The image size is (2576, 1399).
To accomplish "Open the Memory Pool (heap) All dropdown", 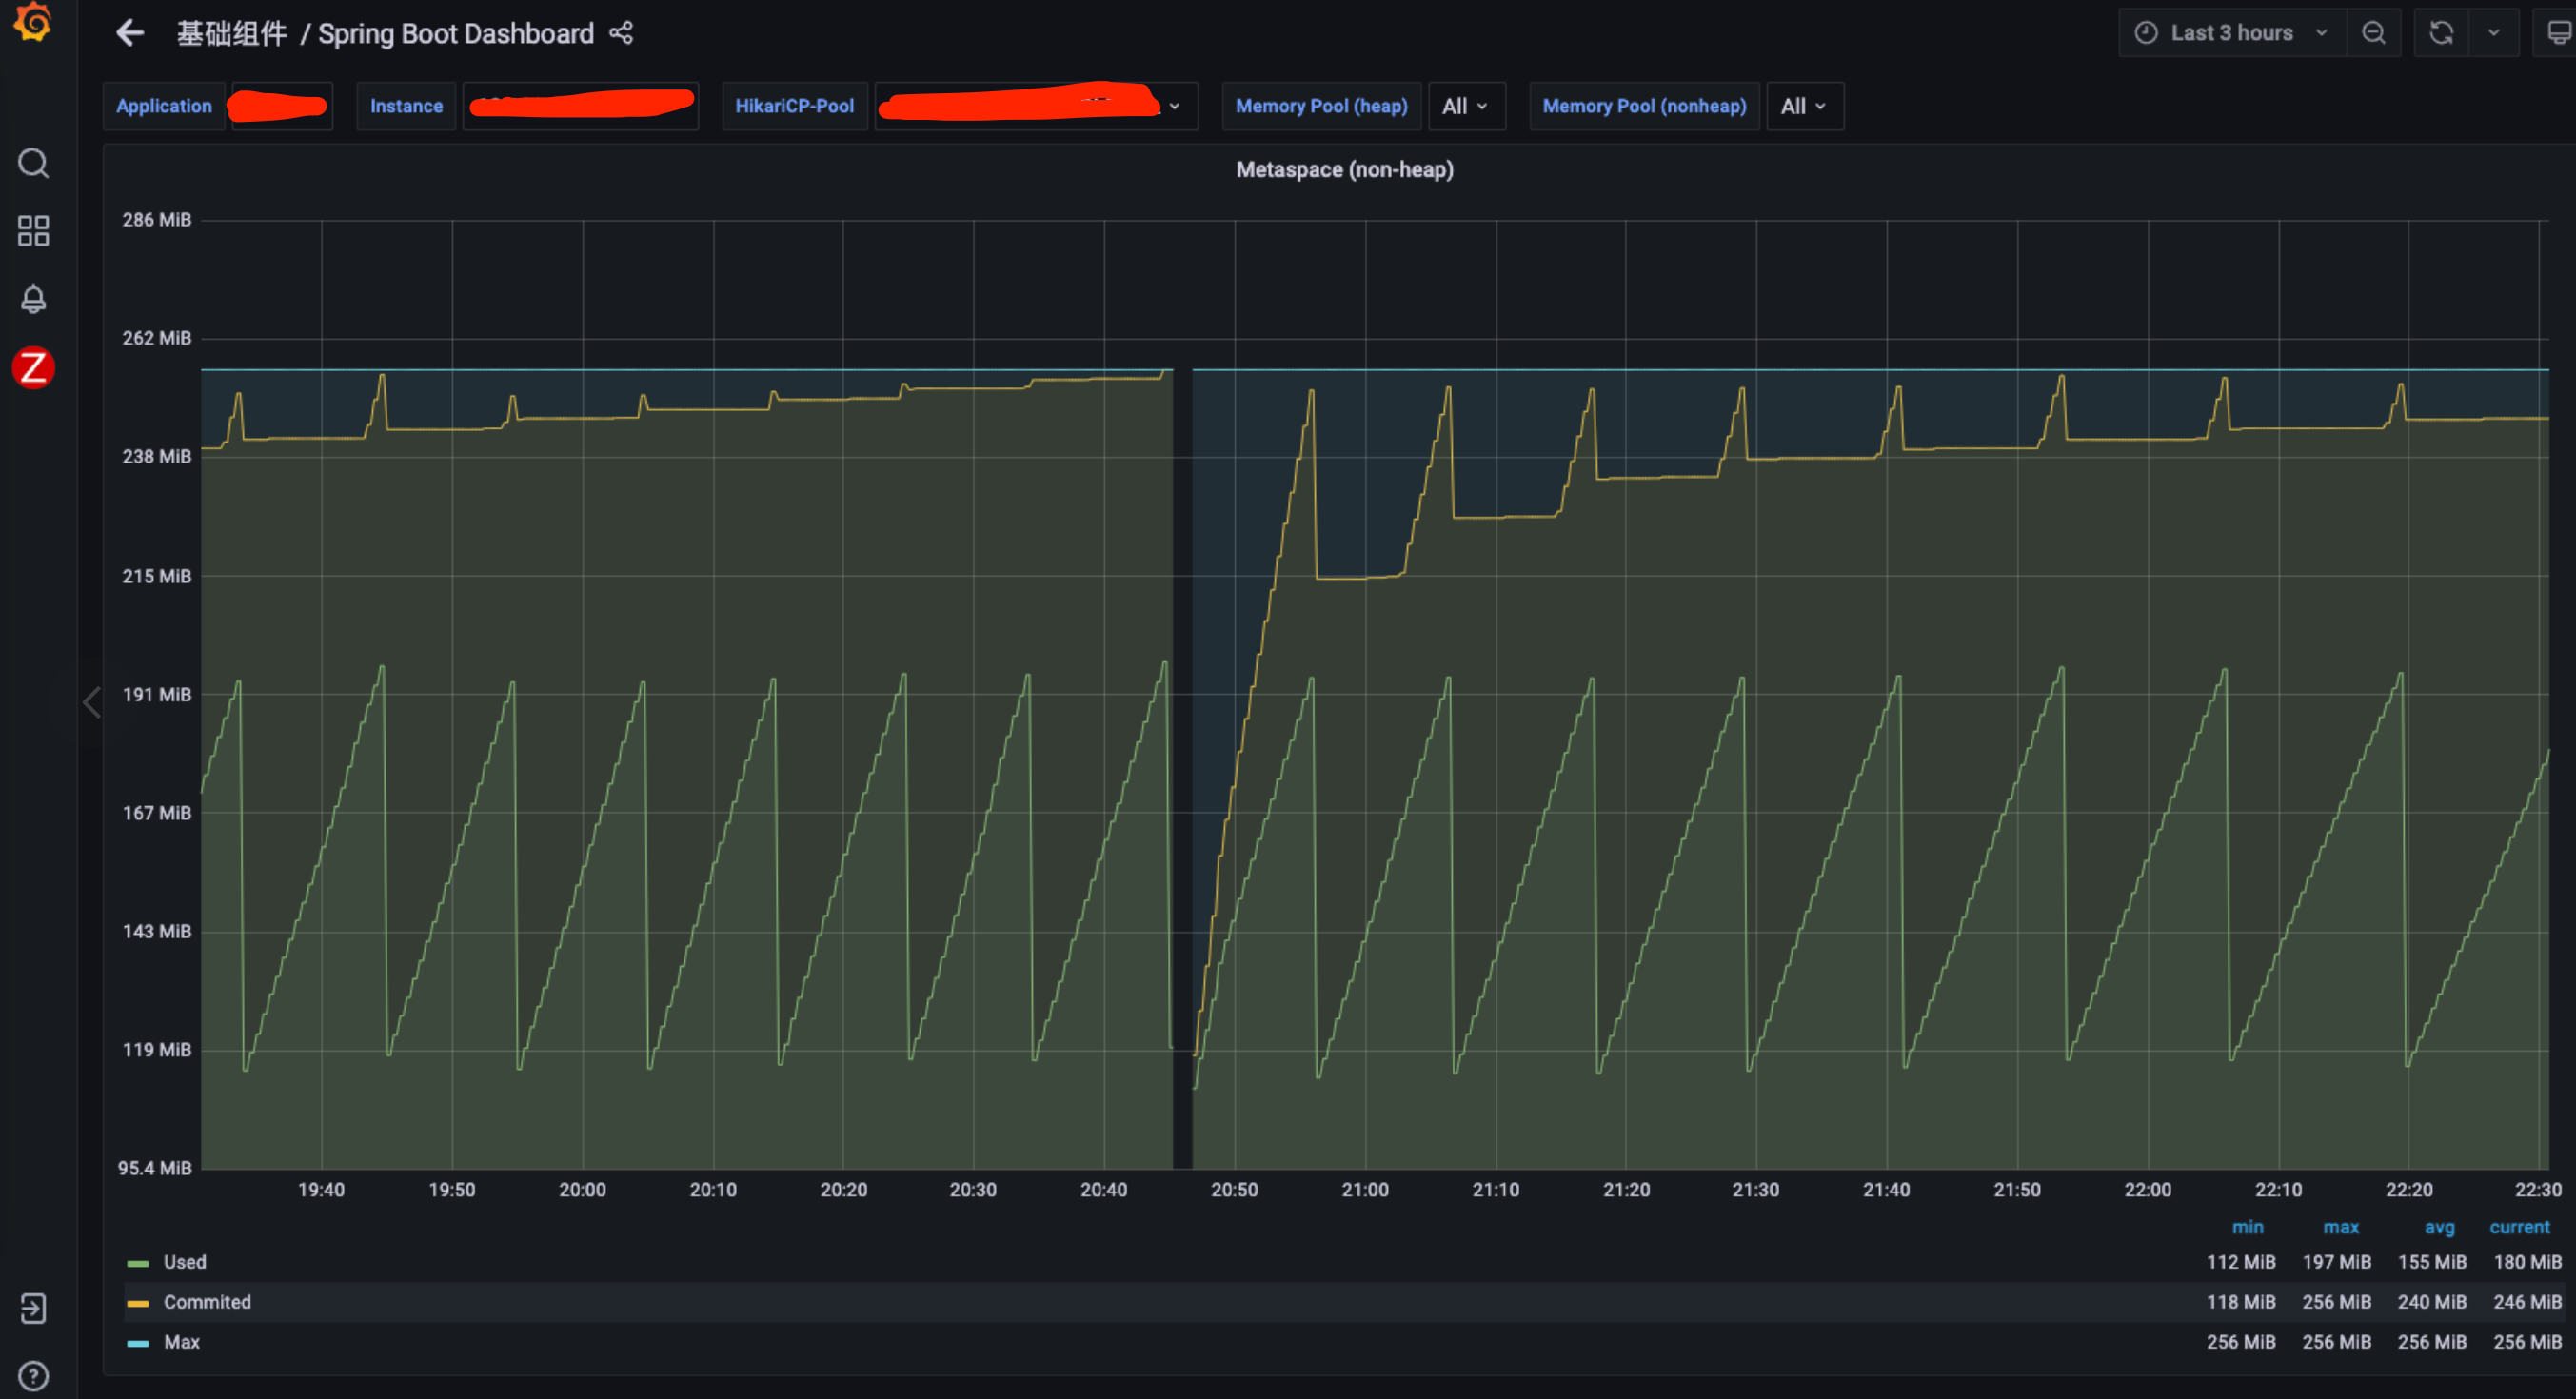I will pyautogui.click(x=1465, y=106).
